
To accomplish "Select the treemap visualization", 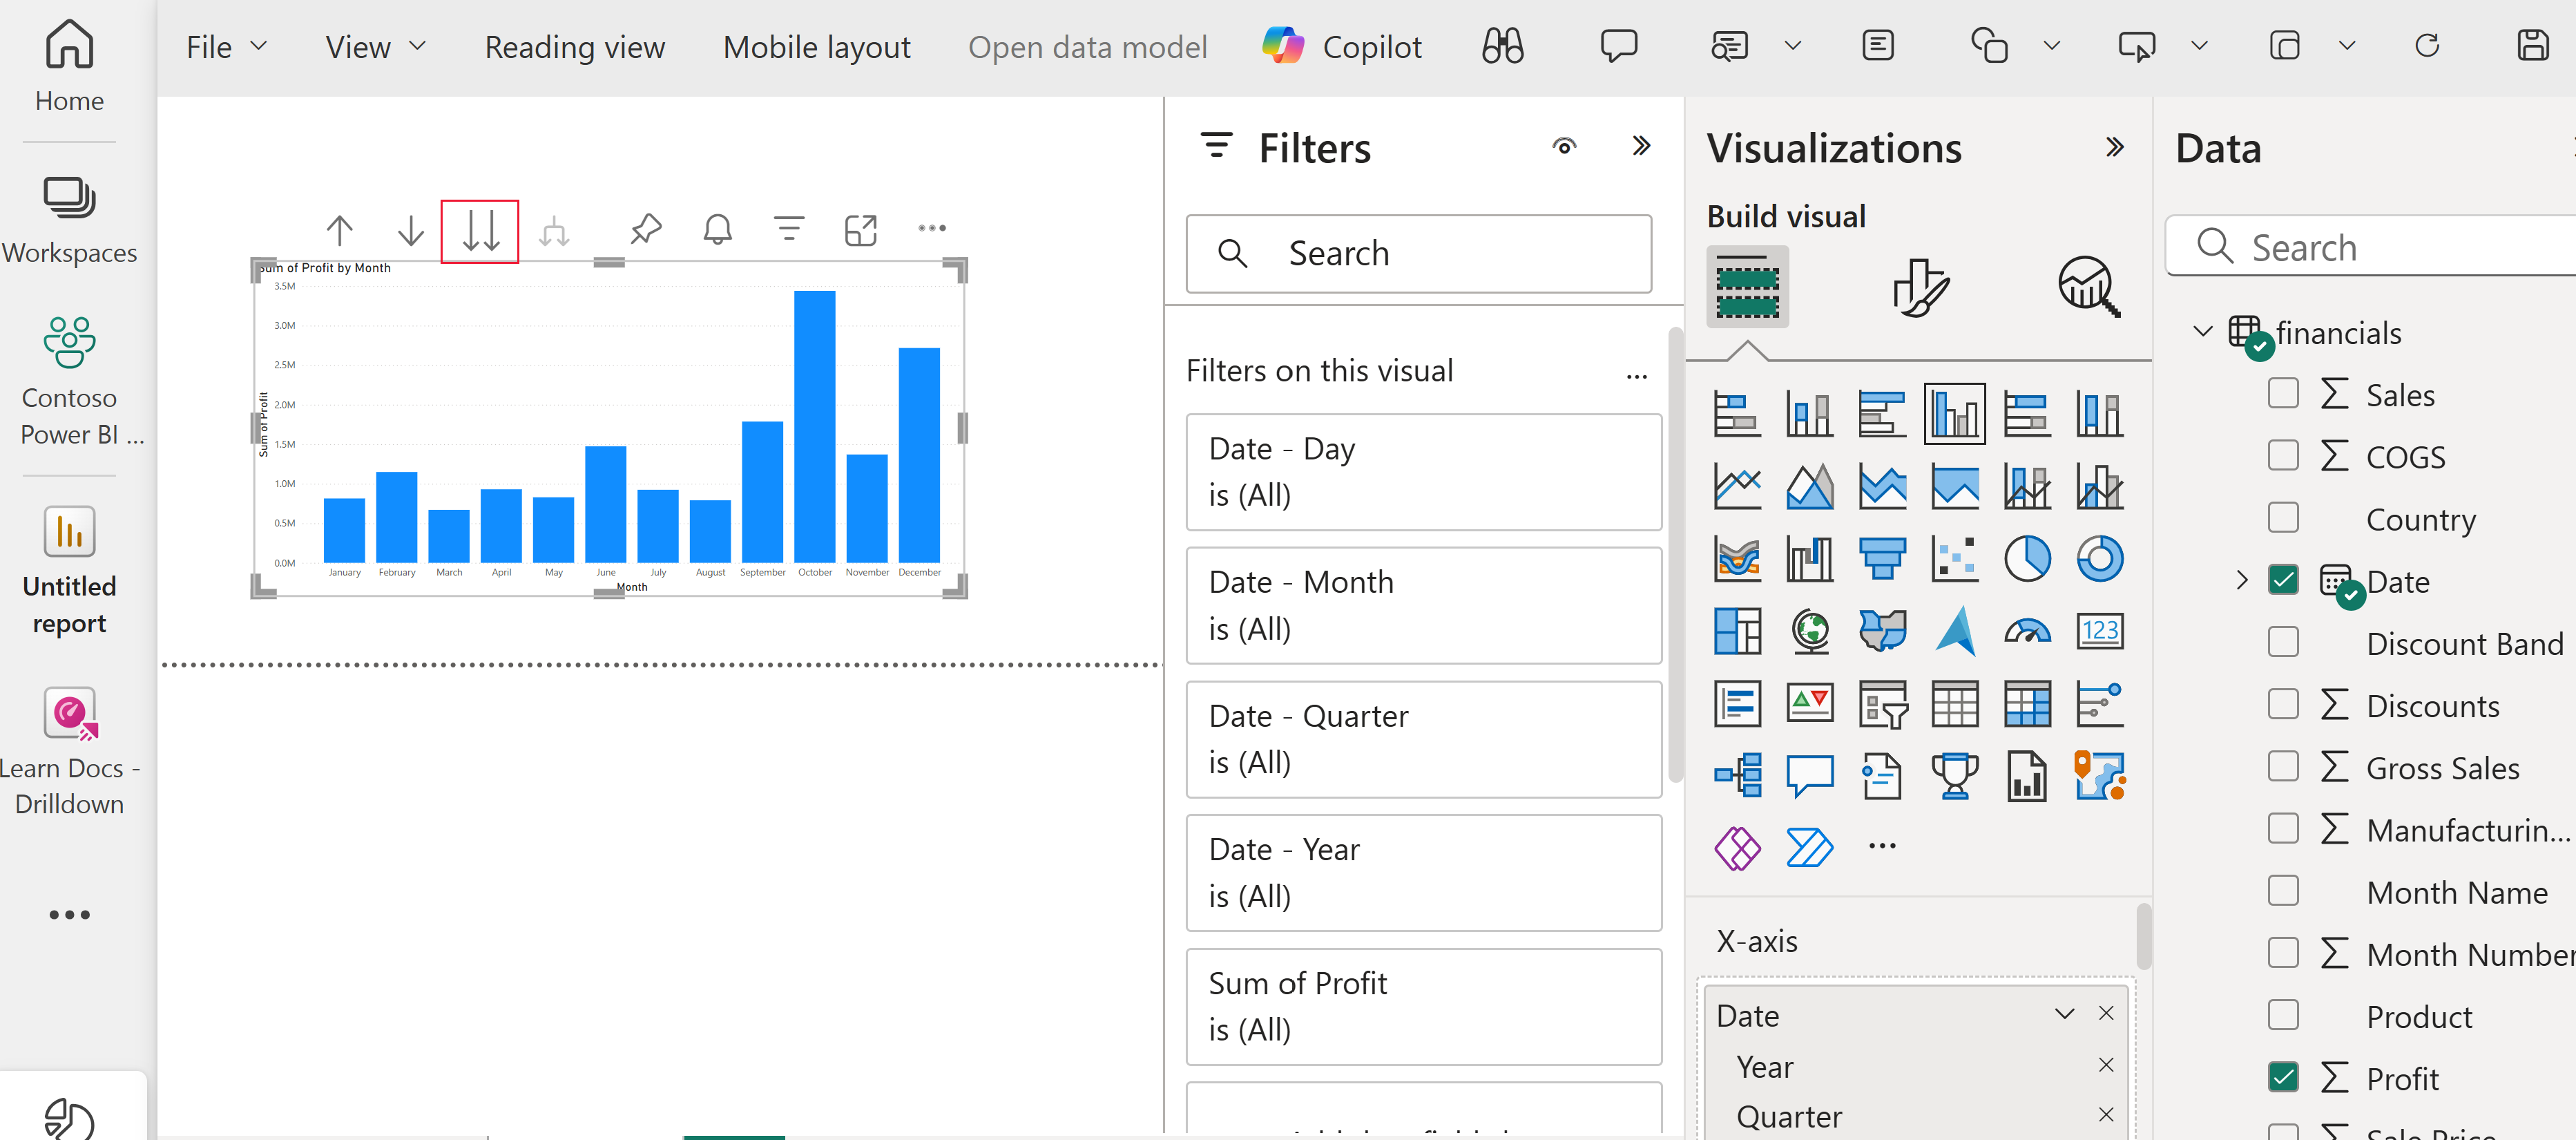I will tap(1737, 631).
